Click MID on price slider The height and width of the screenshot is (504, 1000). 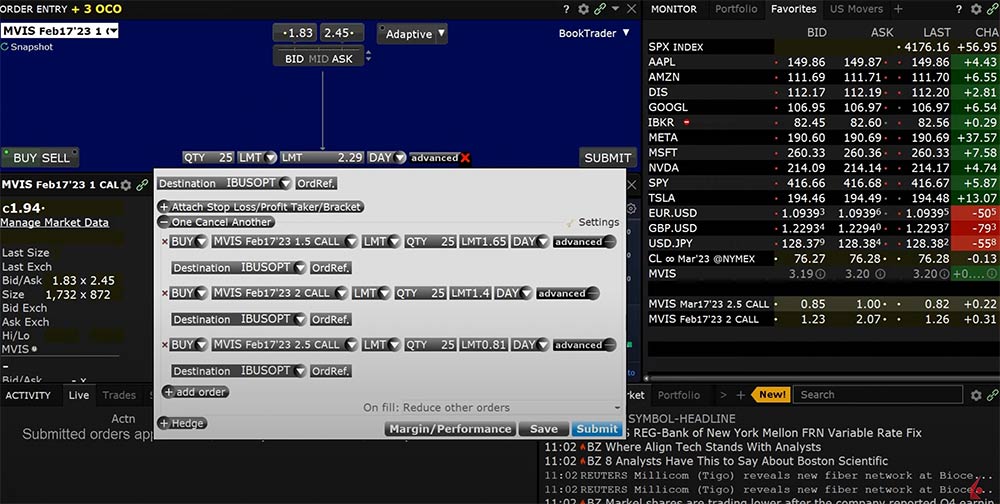point(318,59)
